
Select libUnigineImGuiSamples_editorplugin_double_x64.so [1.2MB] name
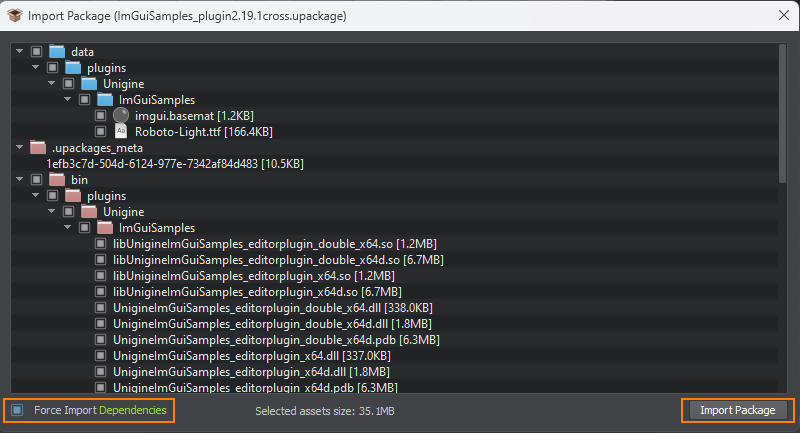coord(275,244)
